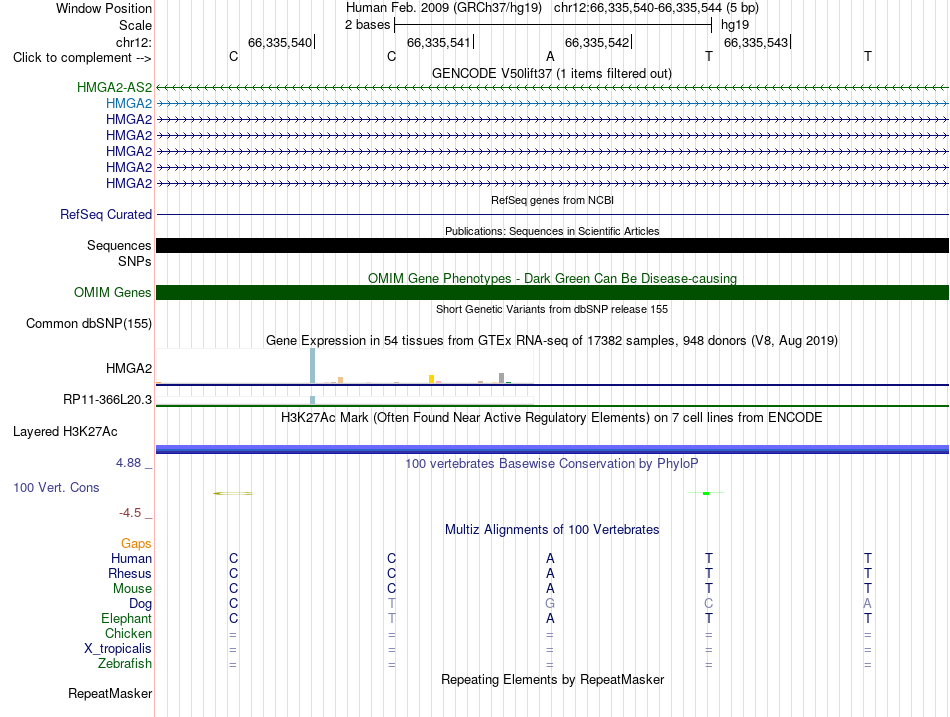Click the black Publications Sequences bar
The height and width of the screenshot is (717, 950).
552,245
